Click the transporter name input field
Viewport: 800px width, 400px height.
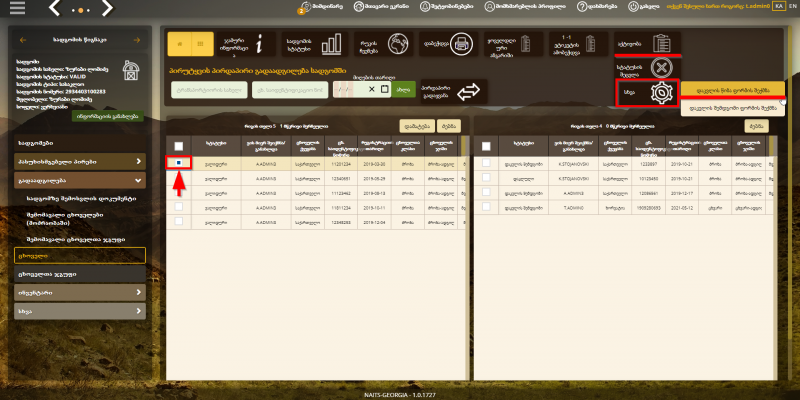pyautogui.click(x=209, y=90)
